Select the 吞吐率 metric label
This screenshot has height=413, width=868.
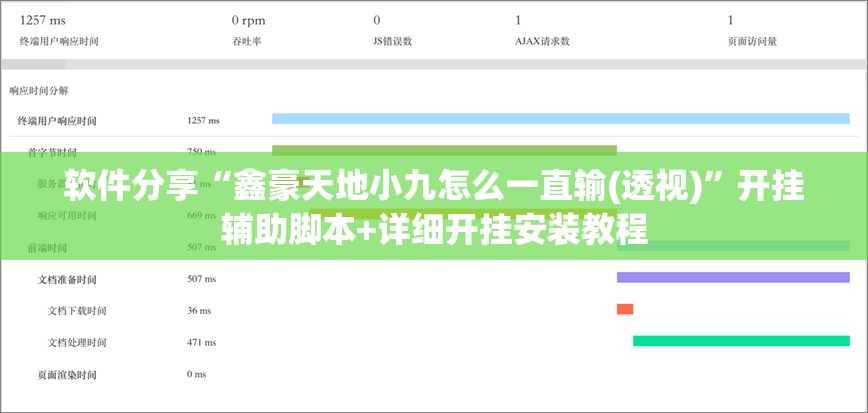tap(246, 42)
